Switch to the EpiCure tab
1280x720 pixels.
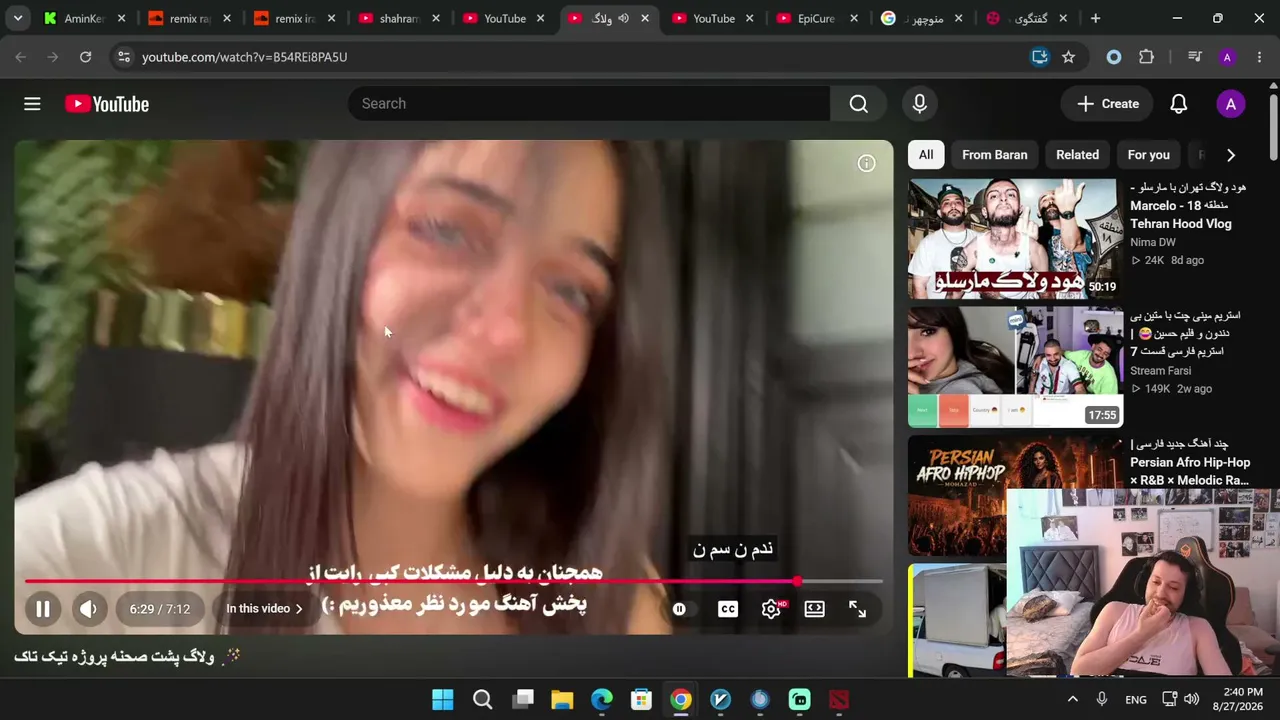pyautogui.click(x=817, y=18)
